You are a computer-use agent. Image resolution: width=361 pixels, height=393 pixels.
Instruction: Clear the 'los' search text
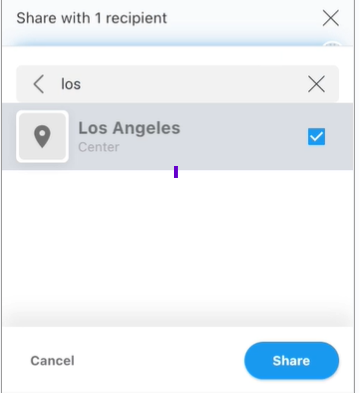point(316,84)
